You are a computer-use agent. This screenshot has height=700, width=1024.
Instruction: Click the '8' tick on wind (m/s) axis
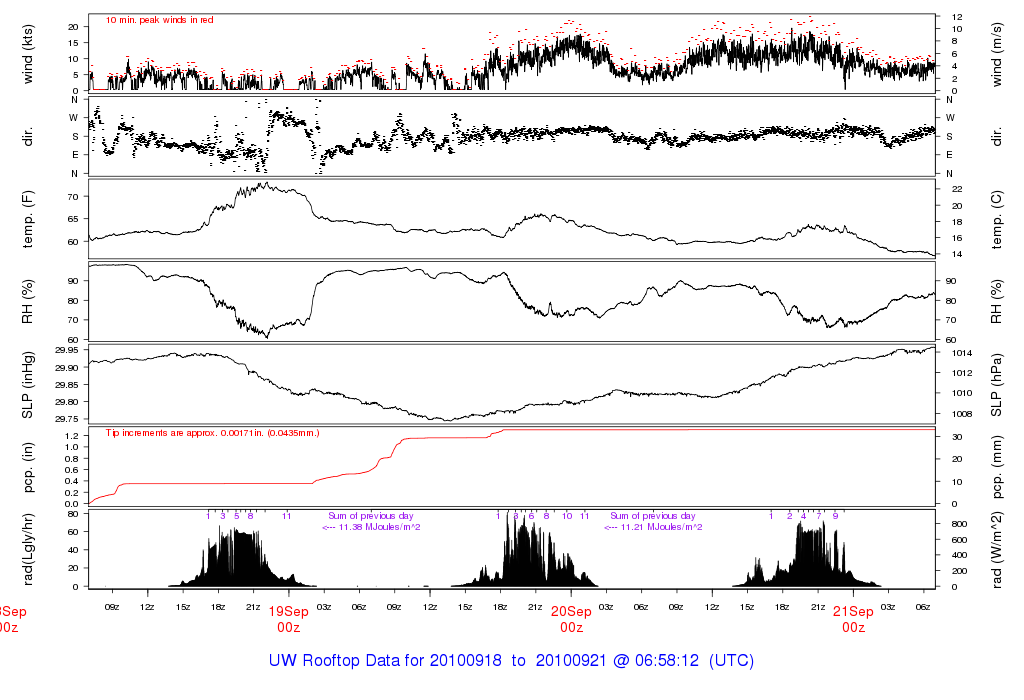click(x=955, y=41)
